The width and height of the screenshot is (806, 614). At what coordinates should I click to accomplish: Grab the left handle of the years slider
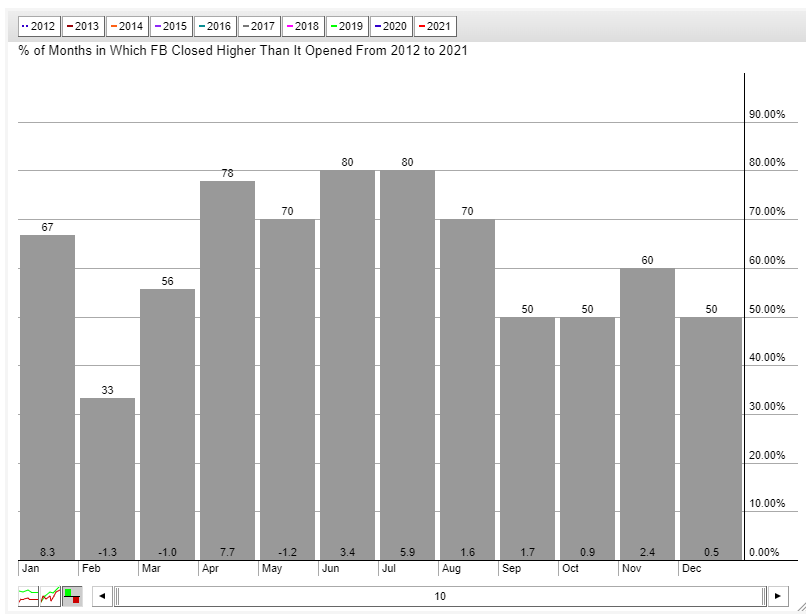[117, 596]
